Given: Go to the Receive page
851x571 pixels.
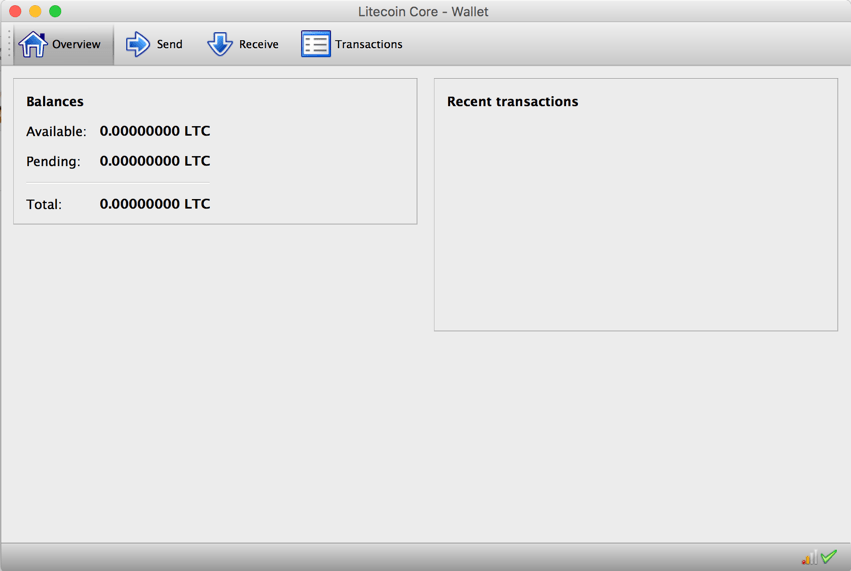Looking at the screenshot, I should (243, 45).
